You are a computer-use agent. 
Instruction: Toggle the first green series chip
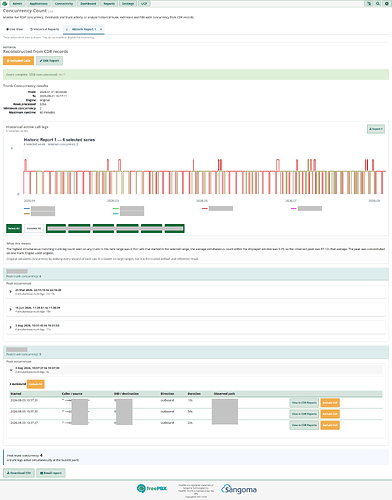(x=56, y=228)
